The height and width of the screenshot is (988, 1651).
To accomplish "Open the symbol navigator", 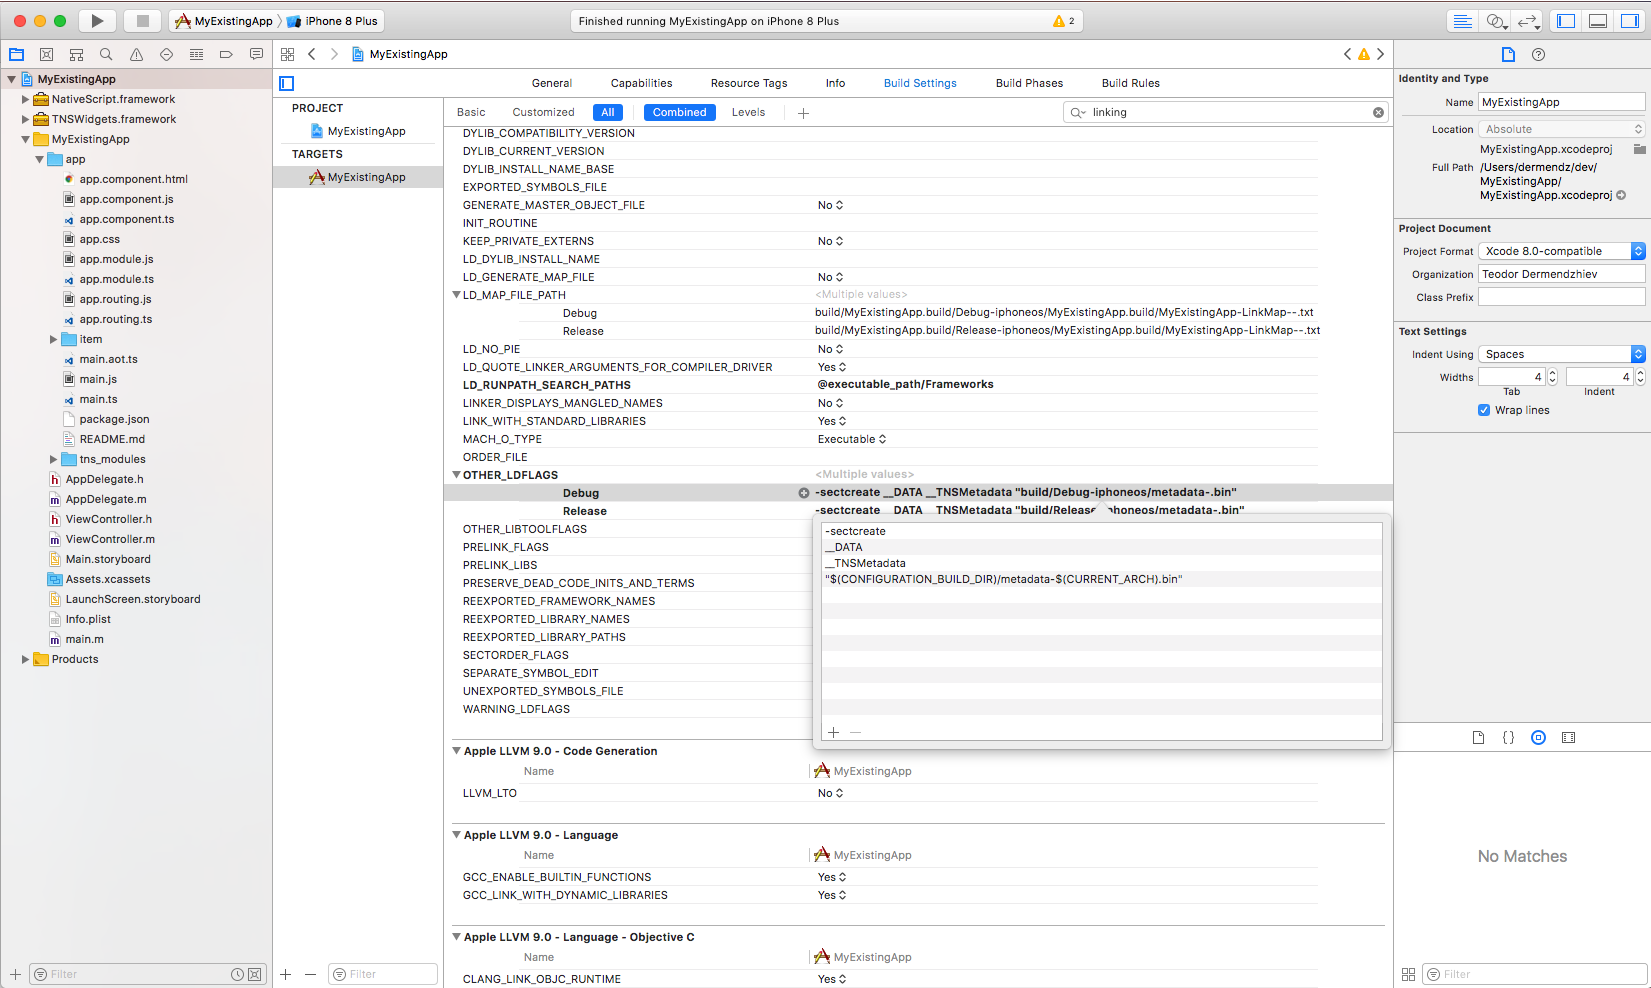I will coord(76,54).
